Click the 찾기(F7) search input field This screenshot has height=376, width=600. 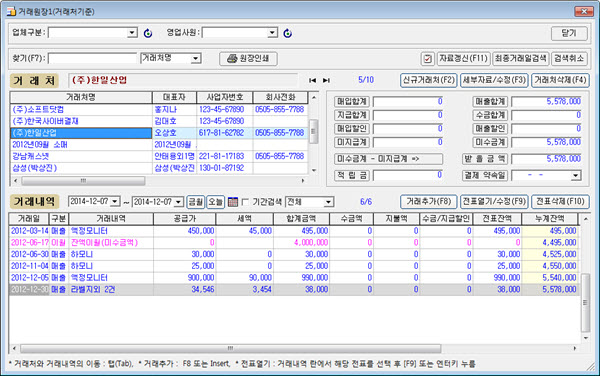tap(92, 59)
